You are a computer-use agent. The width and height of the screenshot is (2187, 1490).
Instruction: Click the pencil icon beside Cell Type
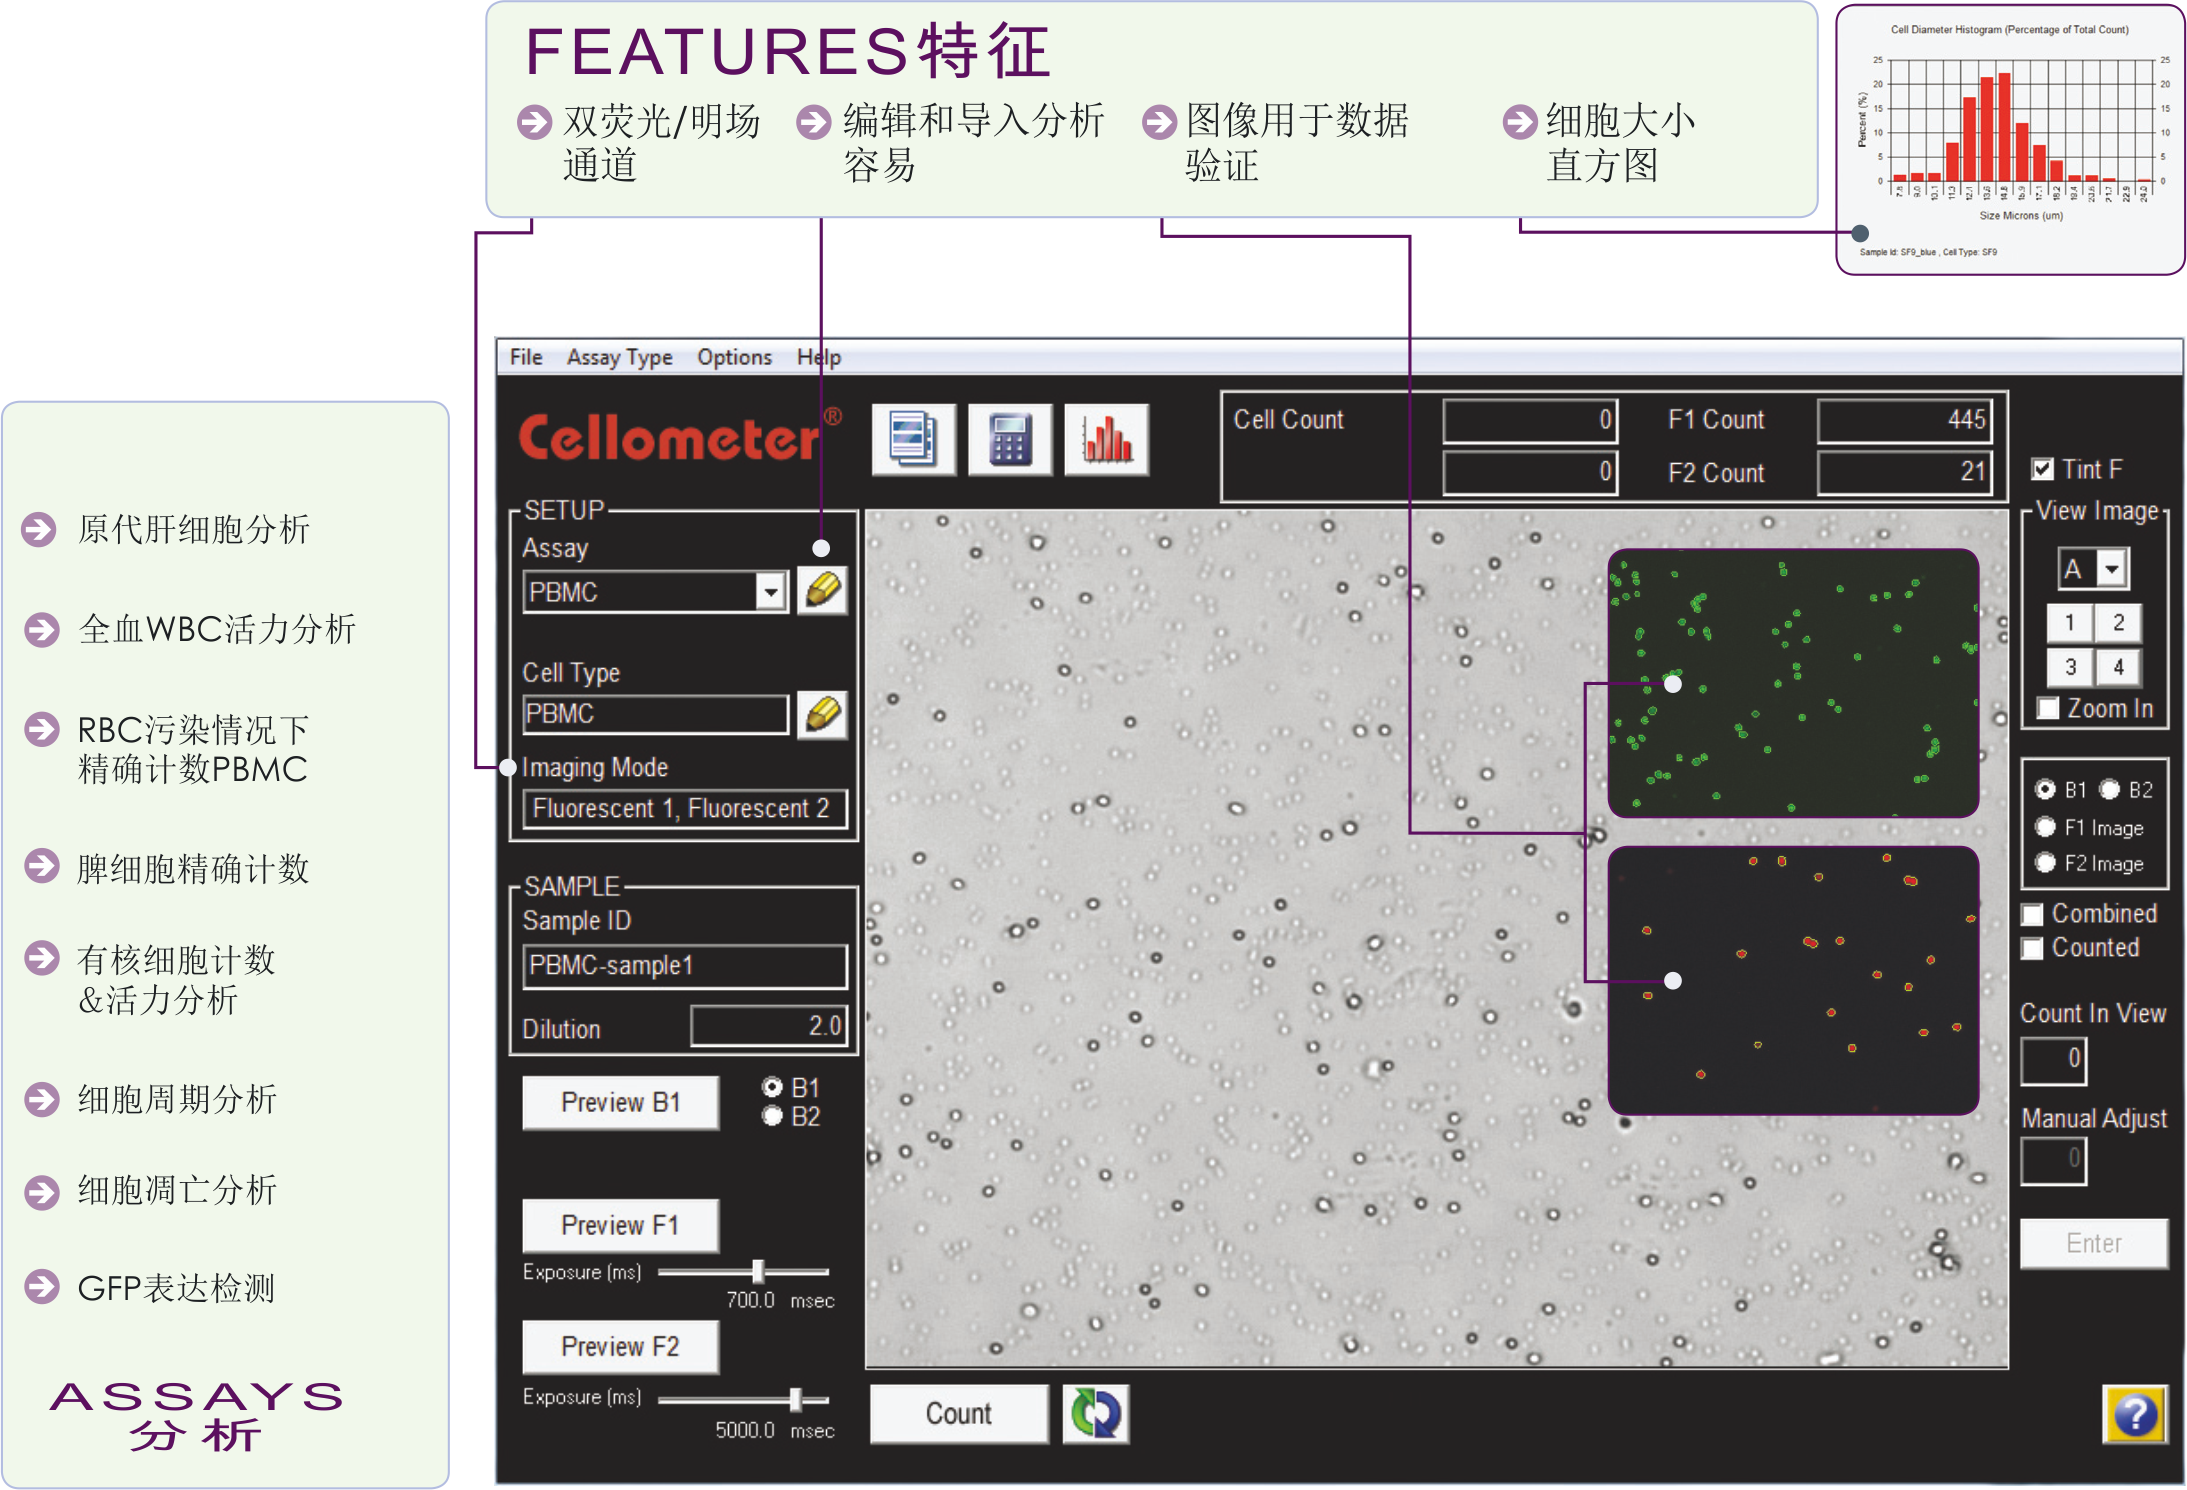(x=822, y=714)
